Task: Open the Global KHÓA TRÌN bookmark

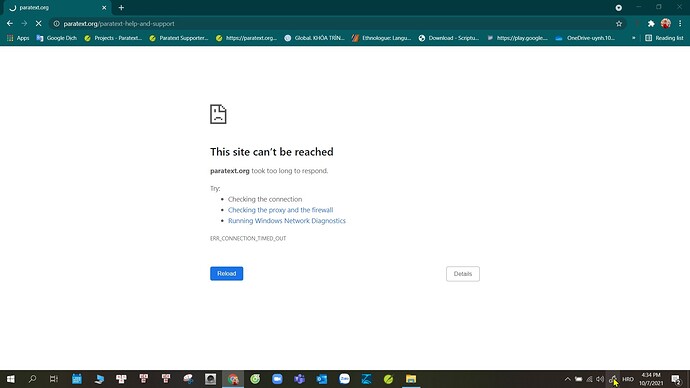Action: [314, 38]
